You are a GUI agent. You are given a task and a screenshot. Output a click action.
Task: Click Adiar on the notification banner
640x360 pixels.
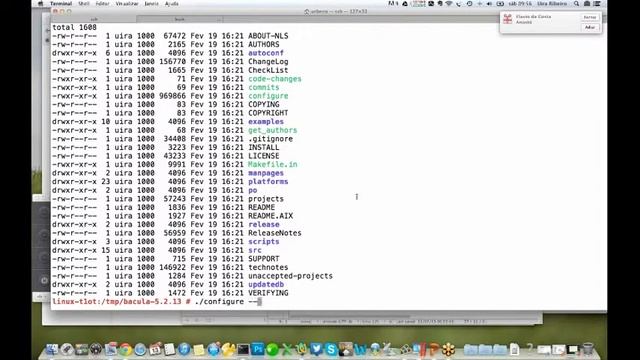coord(590,27)
